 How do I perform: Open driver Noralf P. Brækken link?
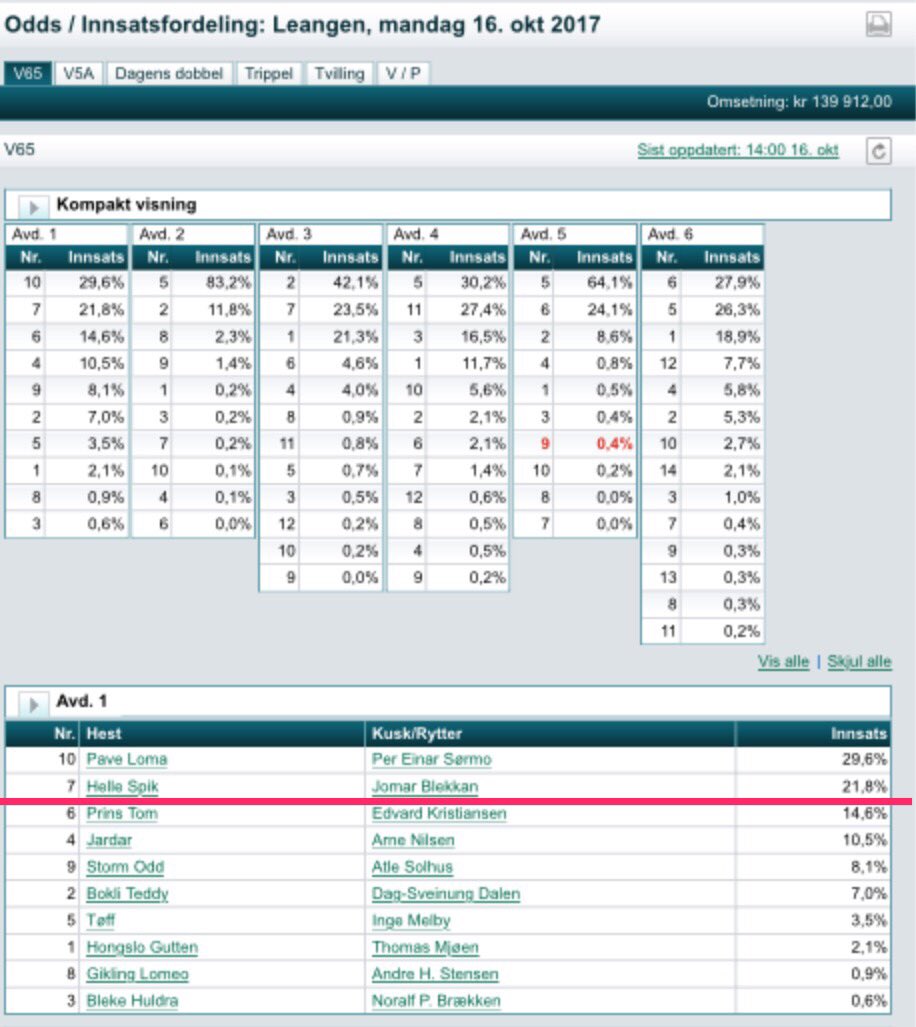(436, 1001)
